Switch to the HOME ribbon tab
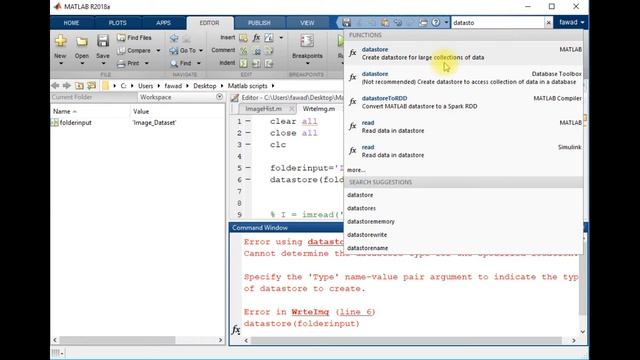 [x=71, y=23]
